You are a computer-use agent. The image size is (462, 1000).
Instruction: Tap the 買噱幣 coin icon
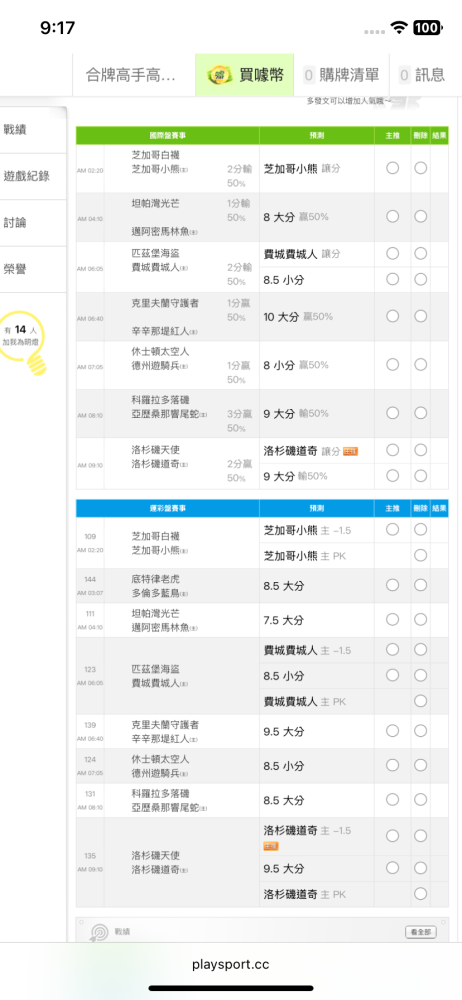pos(220,75)
